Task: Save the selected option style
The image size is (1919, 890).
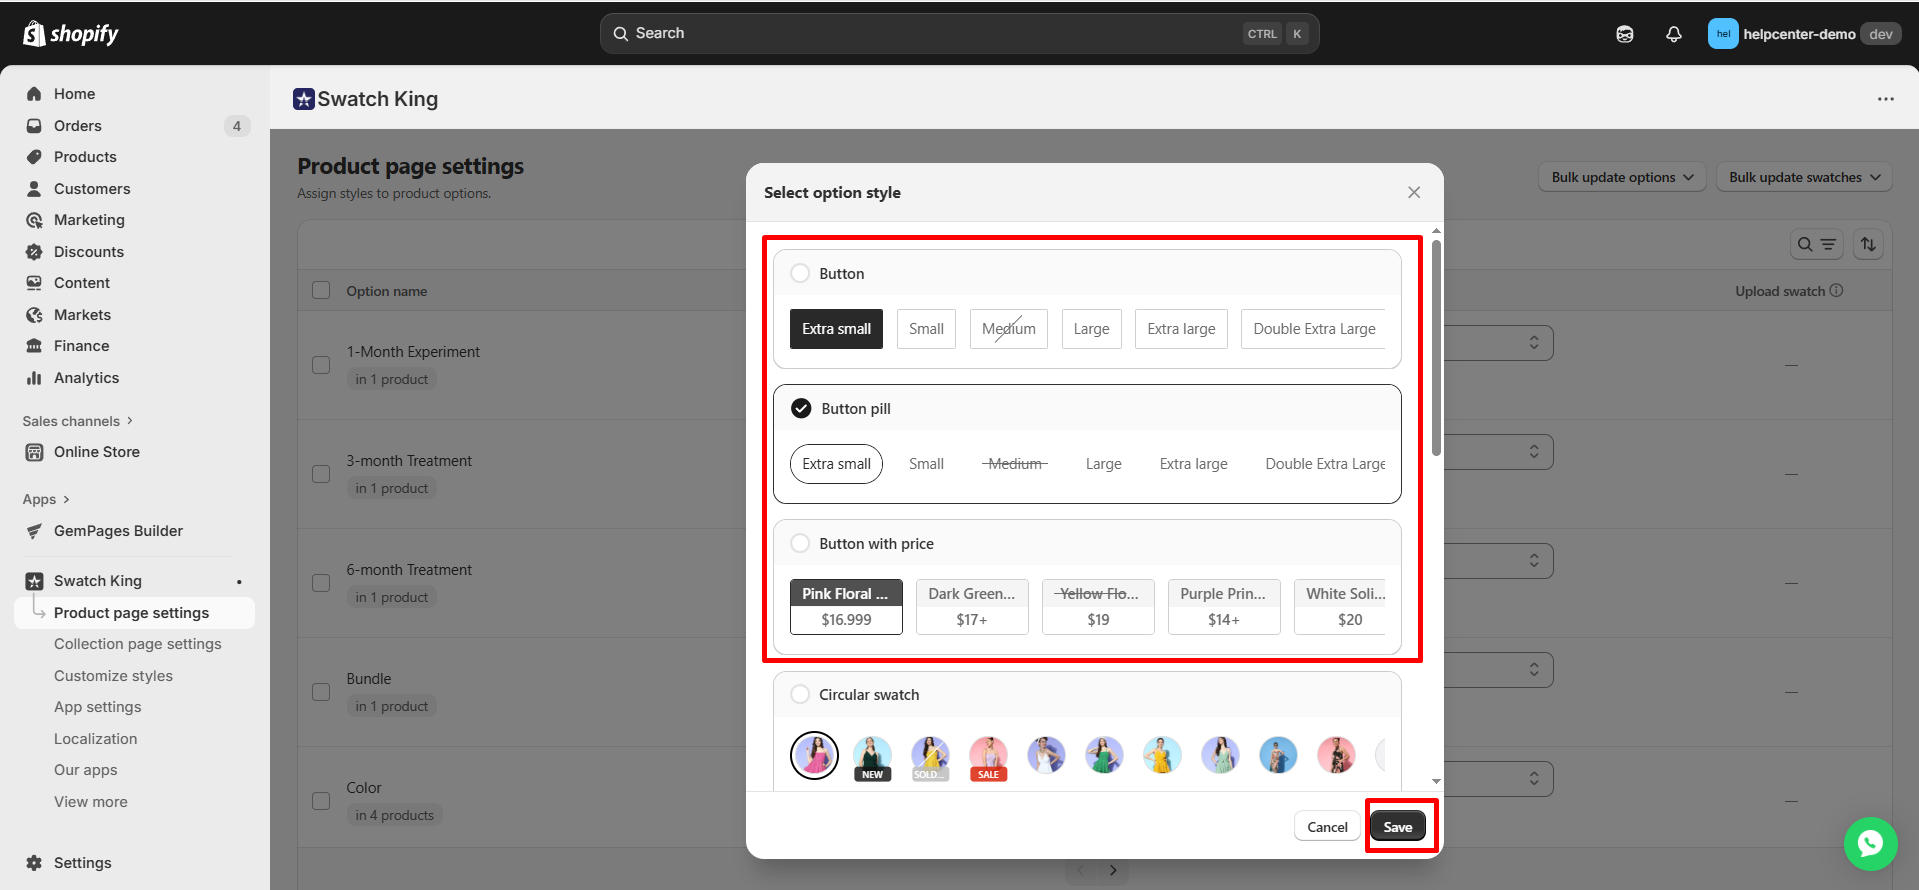Action: coord(1397,827)
